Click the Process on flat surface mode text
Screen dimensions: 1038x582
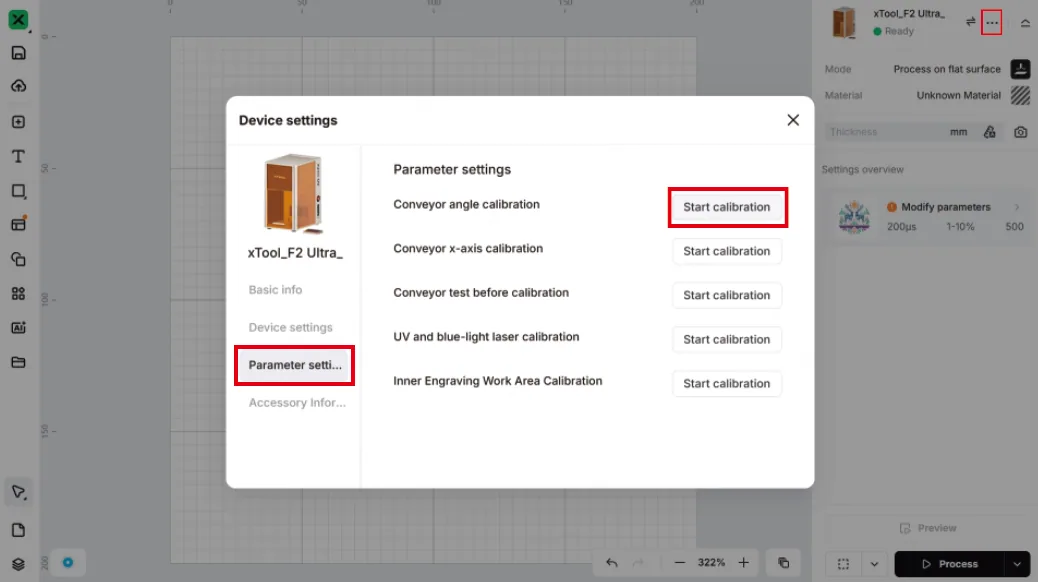947,69
